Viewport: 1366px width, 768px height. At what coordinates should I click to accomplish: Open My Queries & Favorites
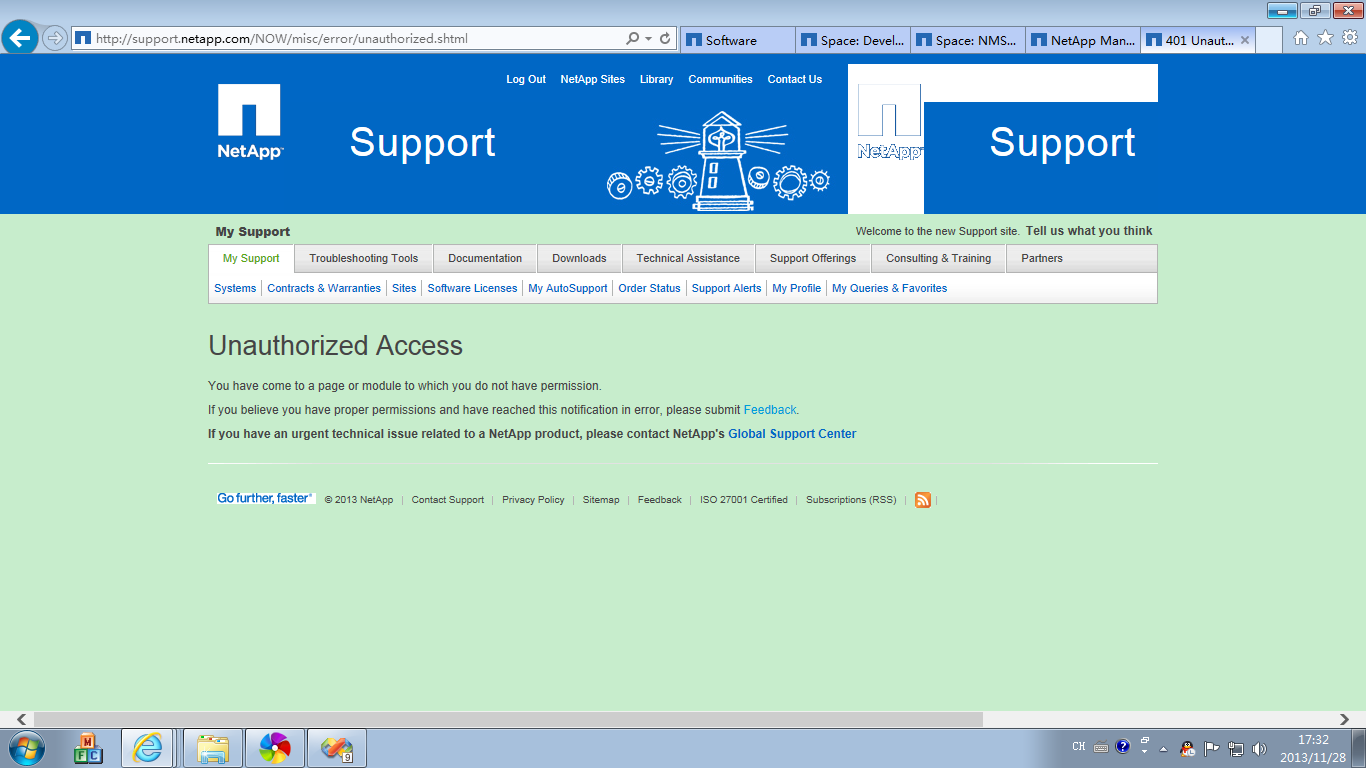point(890,288)
